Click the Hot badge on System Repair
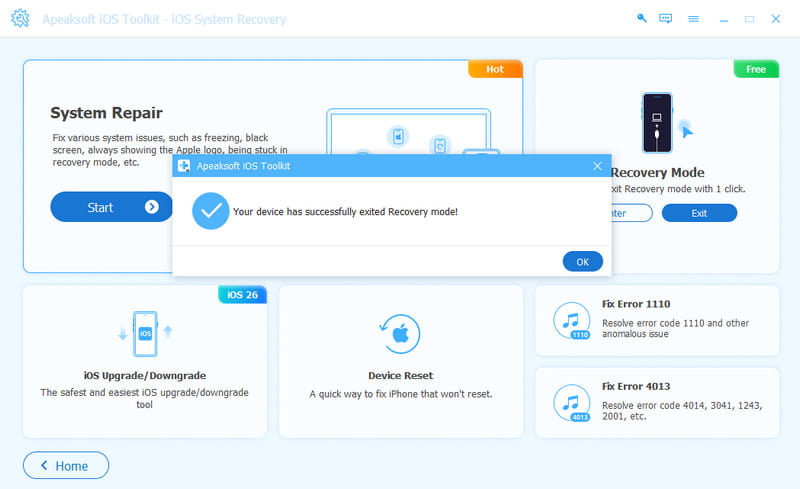The height and width of the screenshot is (489, 800). coord(495,69)
